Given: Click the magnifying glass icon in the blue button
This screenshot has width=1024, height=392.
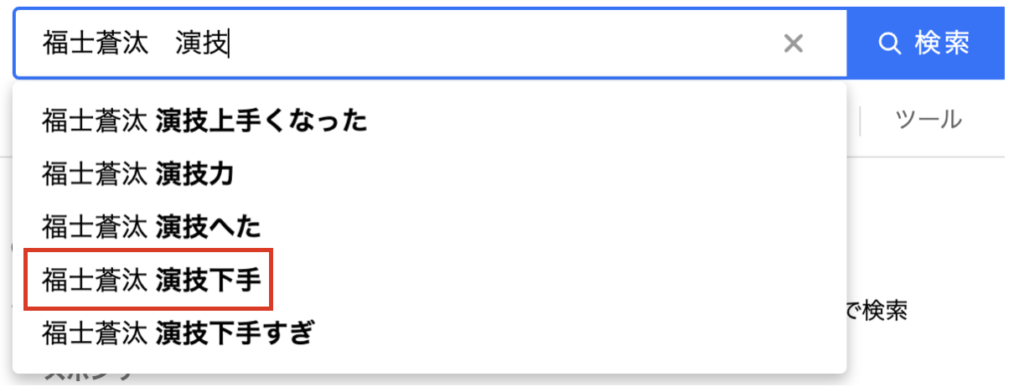Looking at the screenshot, I should click(x=889, y=43).
